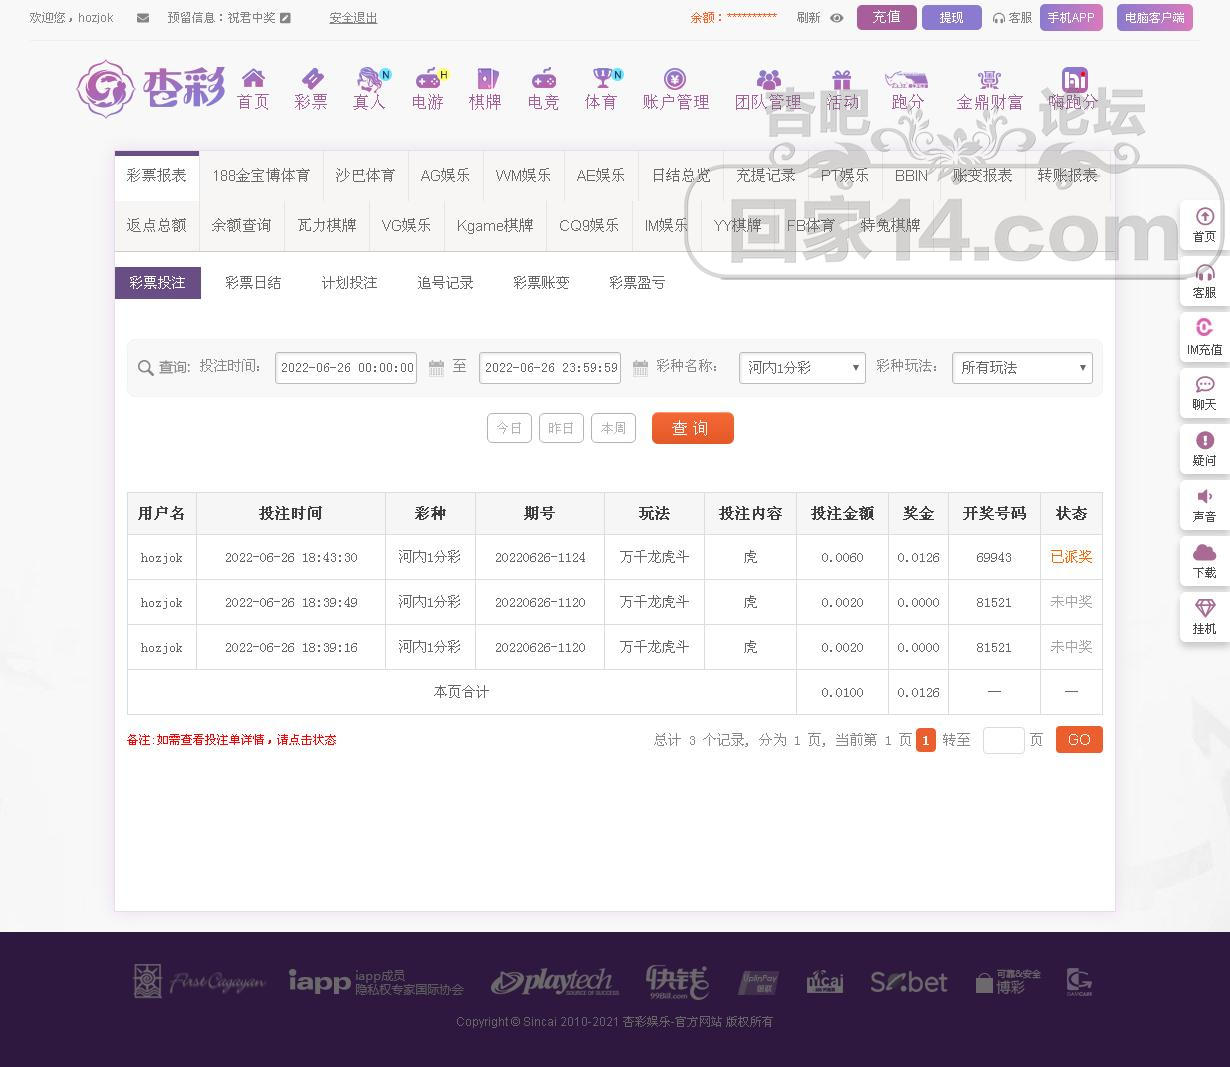This screenshot has width=1230, height=1067.
Task: Click the 电脑客户端 button
Action: (1154, 17)
